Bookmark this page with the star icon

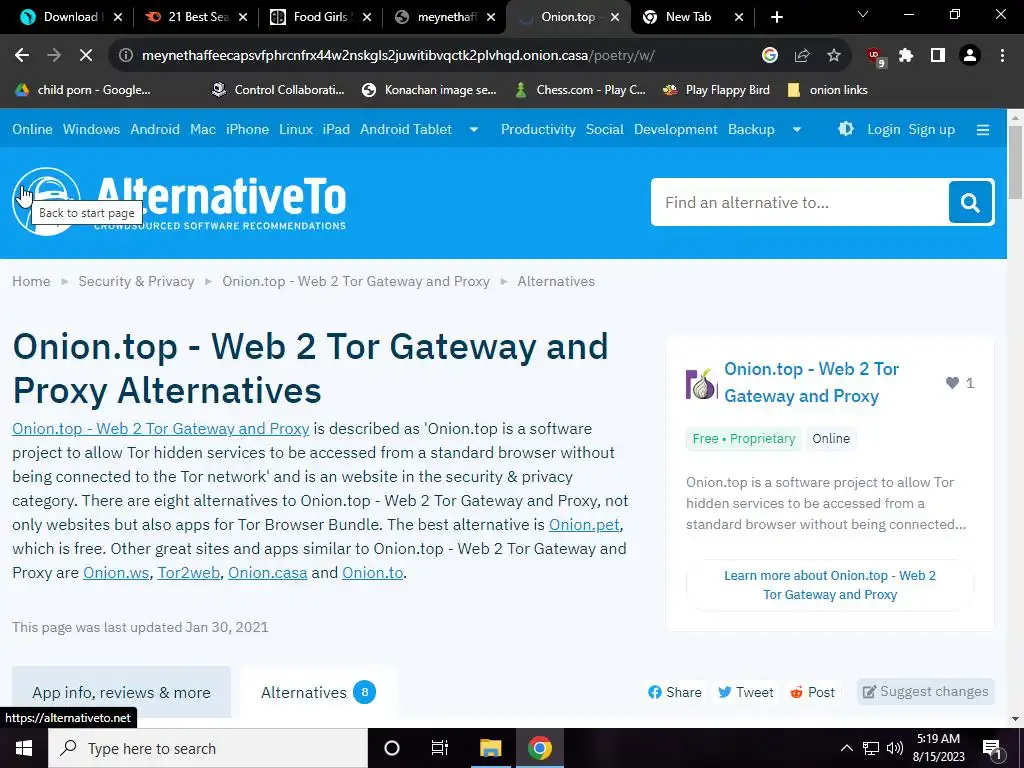point(834,56)
